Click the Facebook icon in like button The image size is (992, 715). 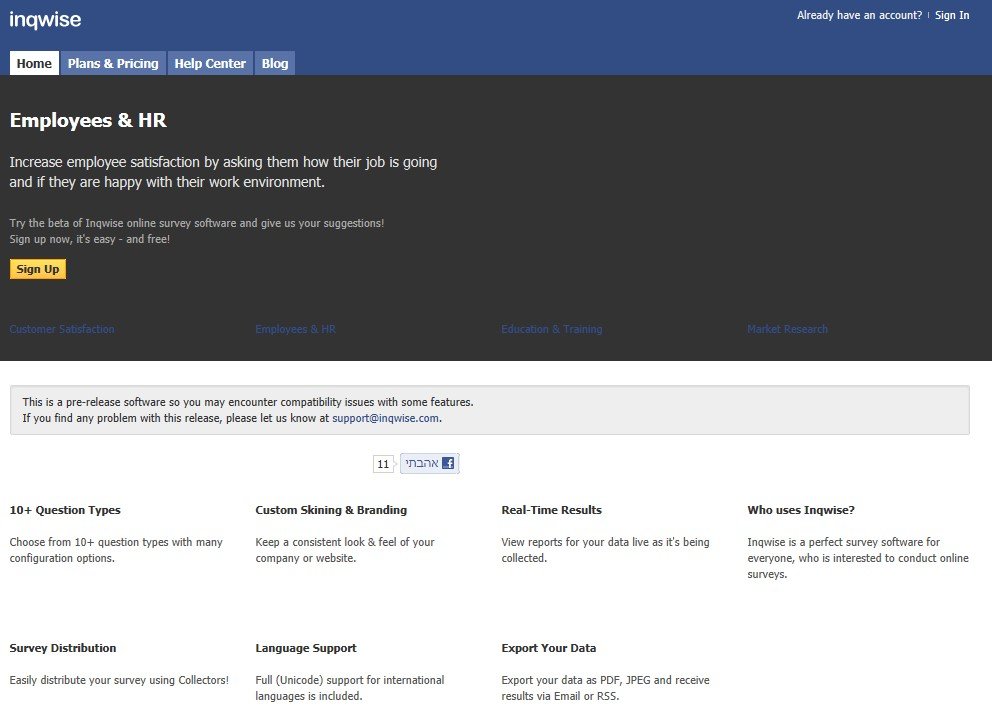[x=448, y=463]
